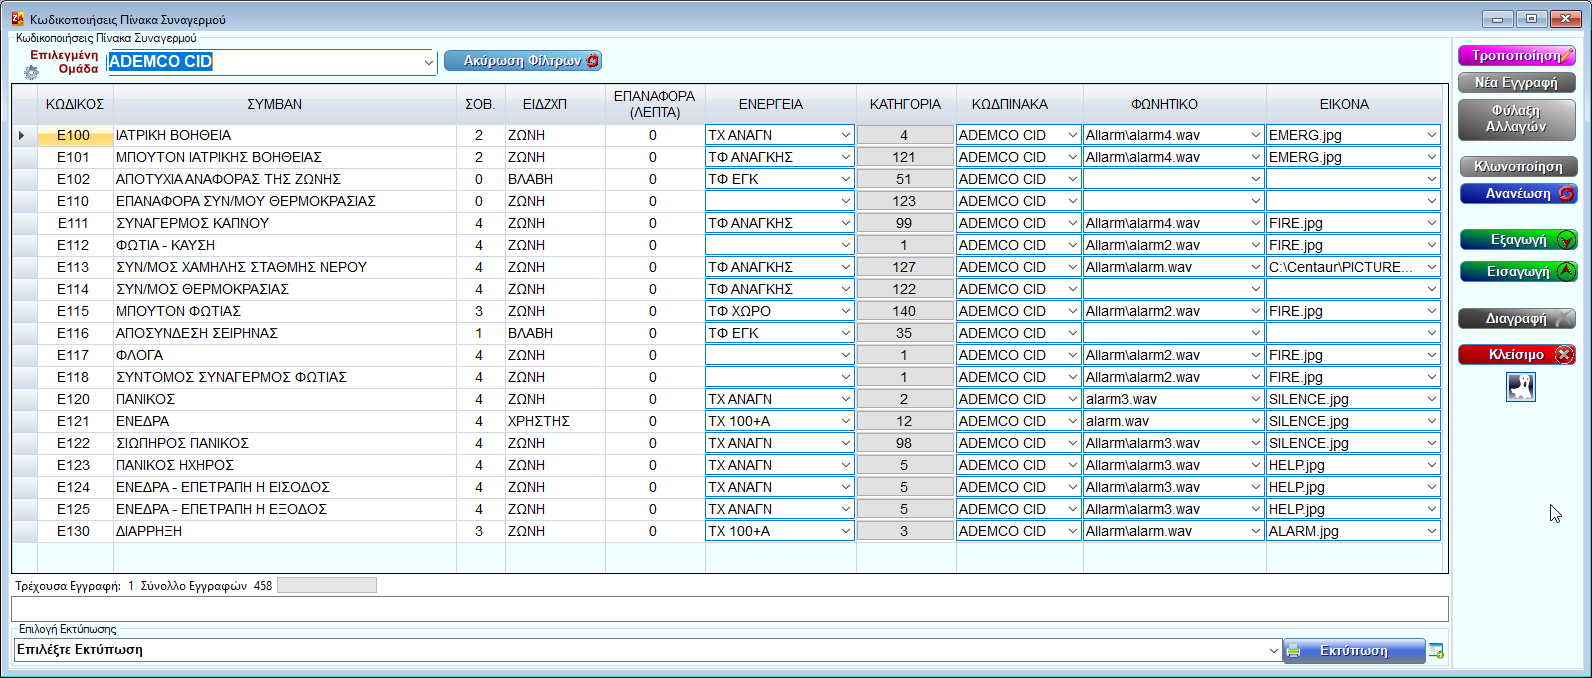Click the ghost icon below Κλείσιμο
Image resolution: width=1592 pixels, height=678 pixels.
point(1520,387)
